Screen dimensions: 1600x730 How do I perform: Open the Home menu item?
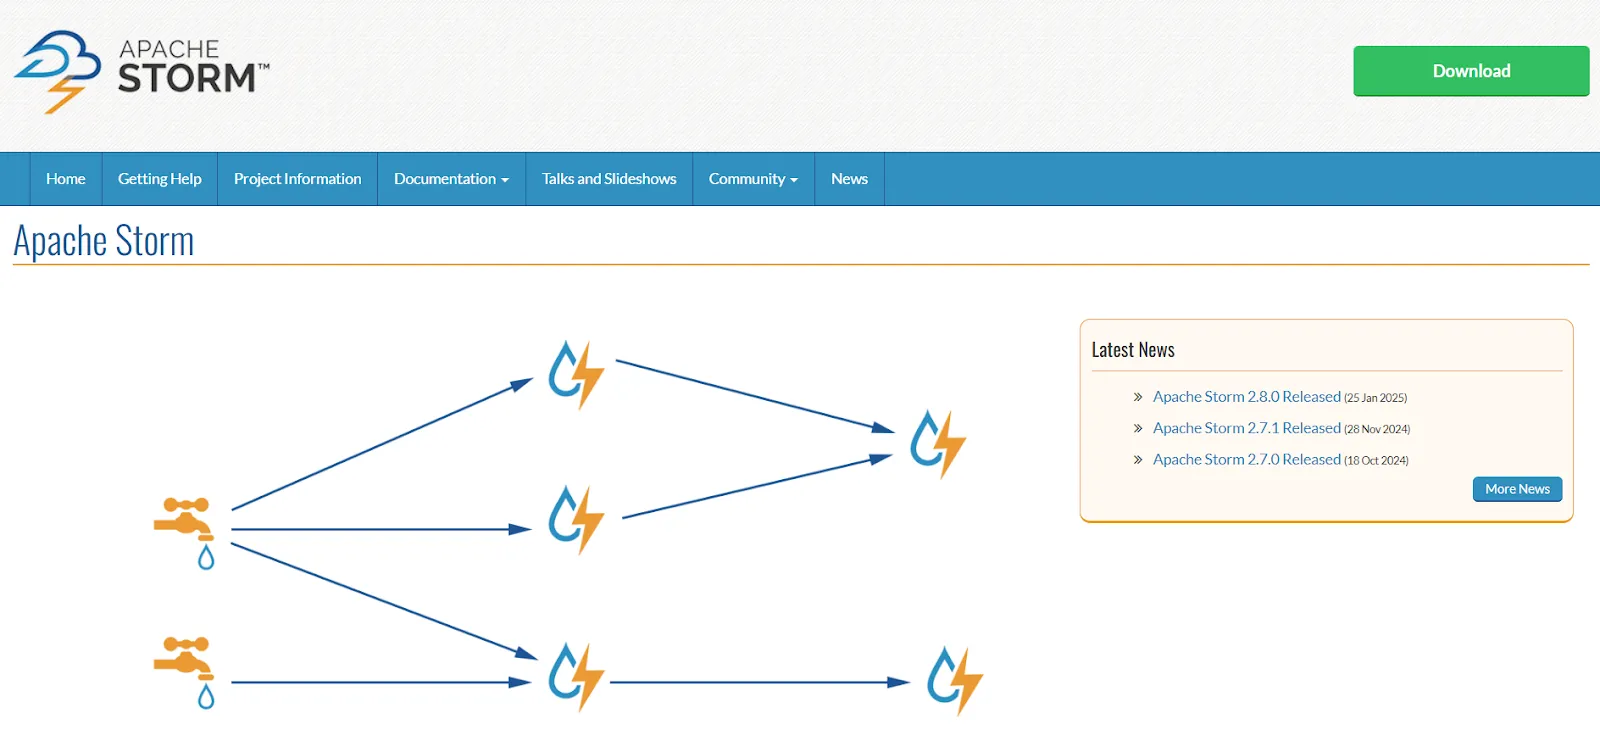point(66,179)
